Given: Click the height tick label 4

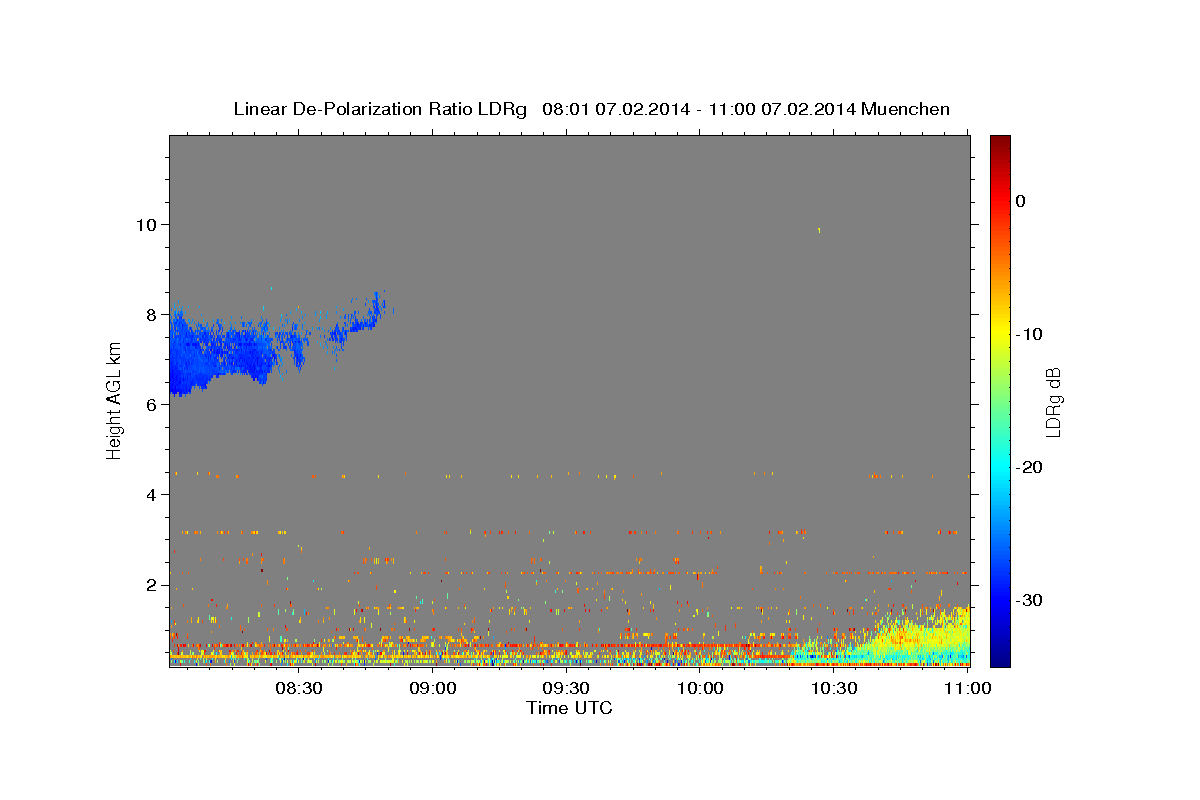Looking at the screenshot, I should (x=152, y=494).
